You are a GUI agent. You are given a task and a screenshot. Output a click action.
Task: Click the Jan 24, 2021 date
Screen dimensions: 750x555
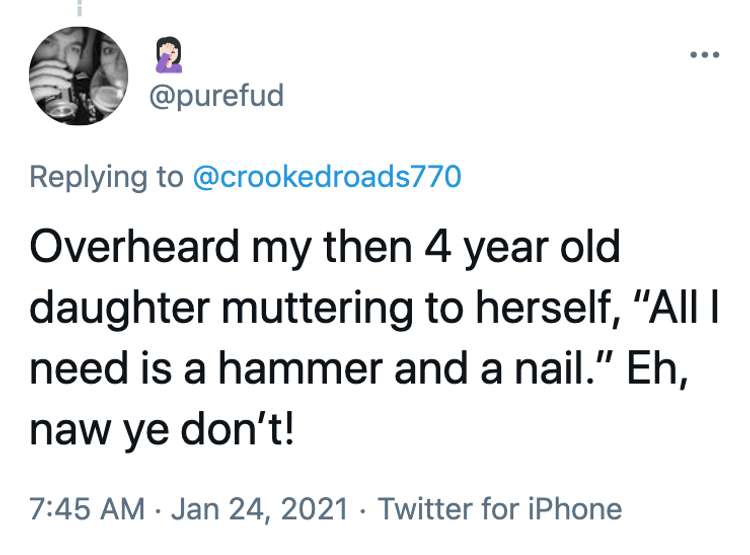pos(259,509)
